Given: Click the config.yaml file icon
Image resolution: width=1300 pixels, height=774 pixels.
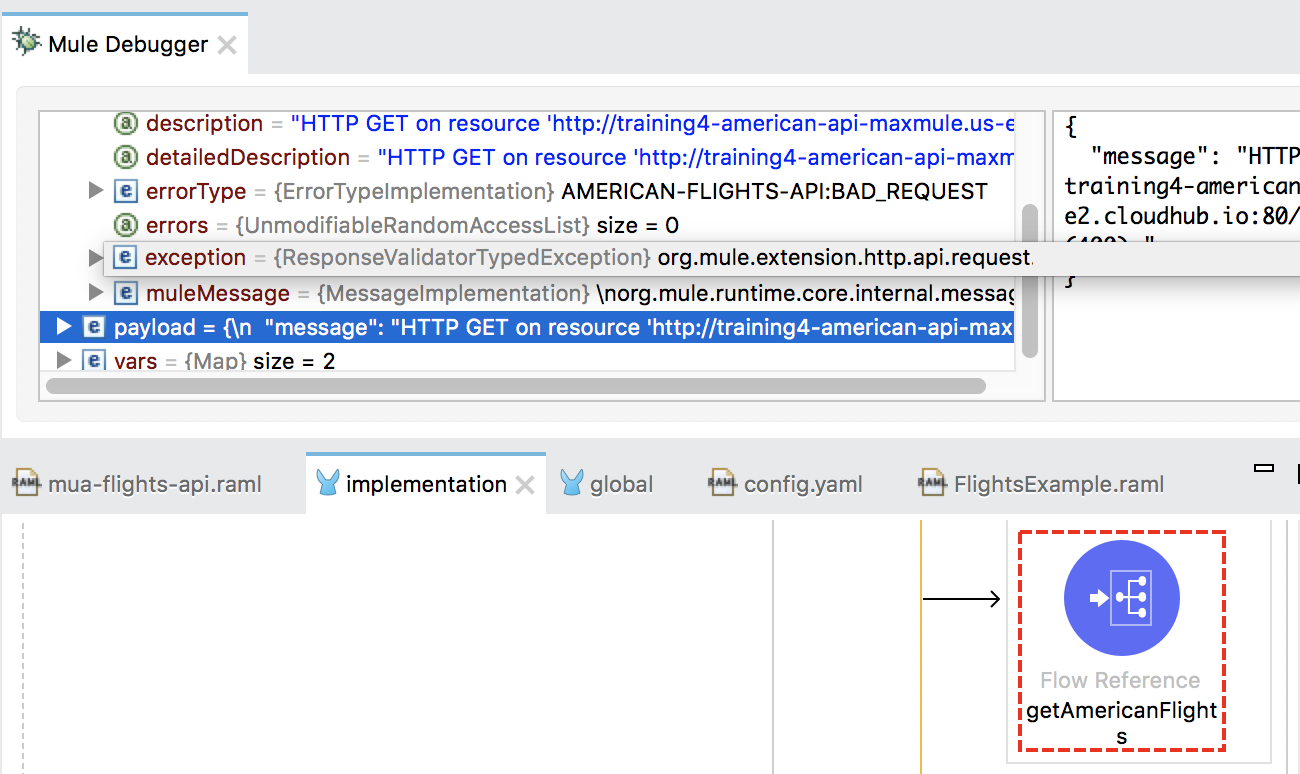Looking at the screenshot, I should click(x=722, y=484).
